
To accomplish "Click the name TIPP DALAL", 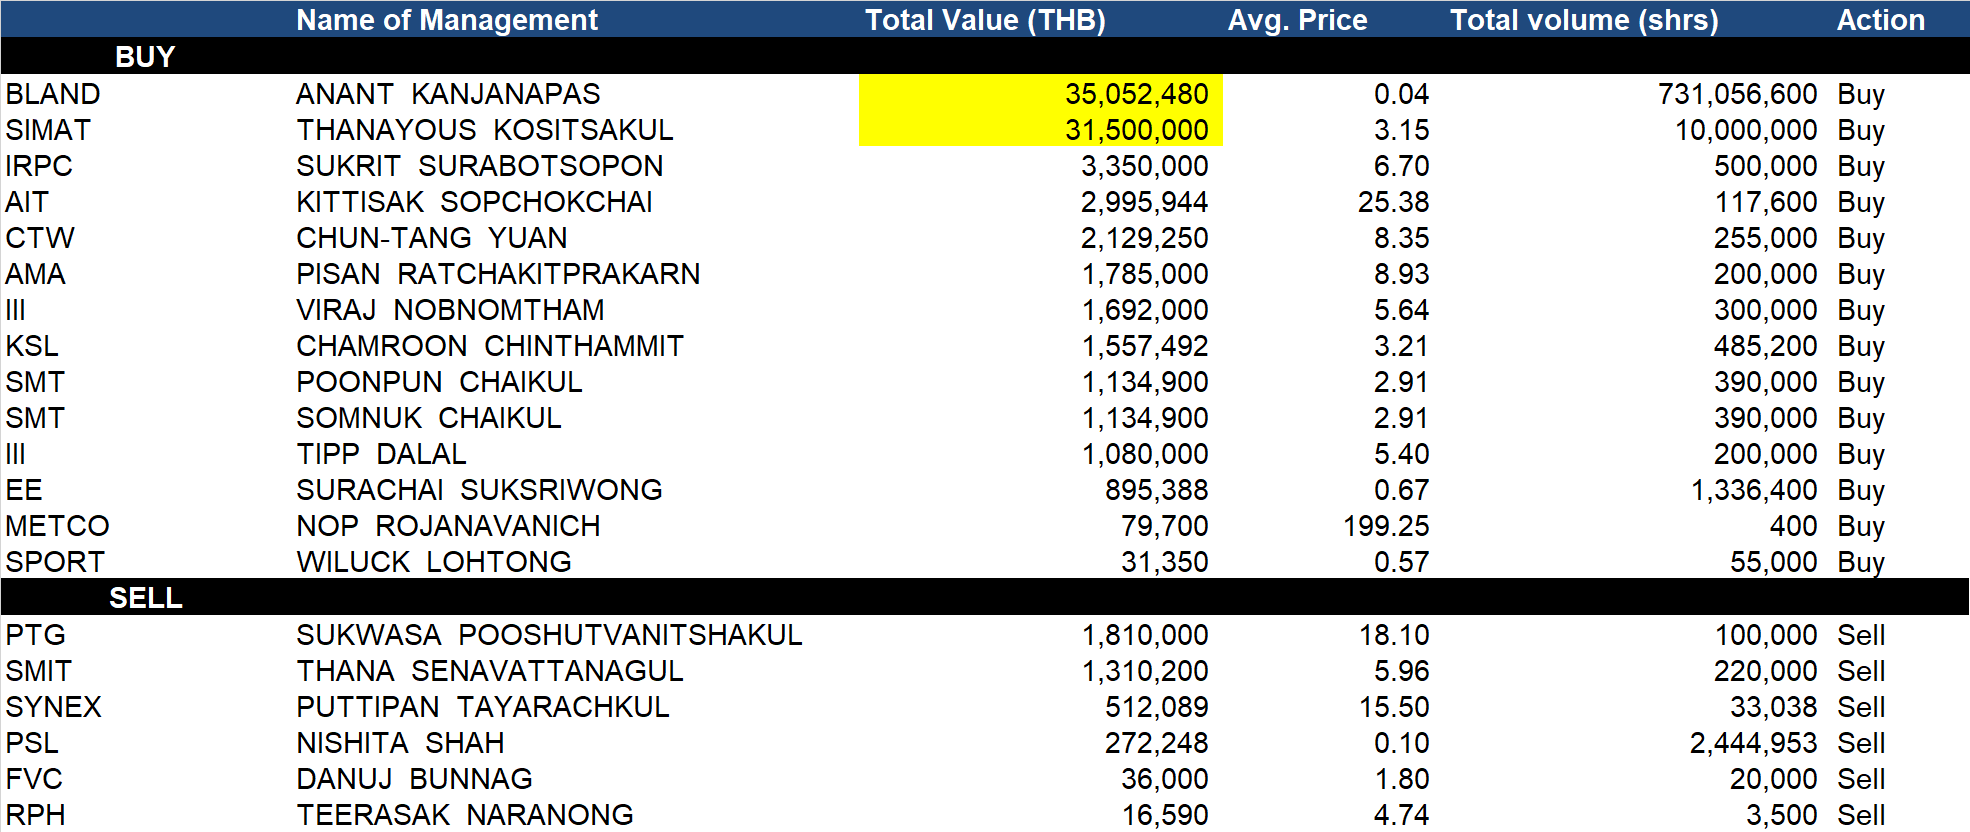I will [381, 454].
